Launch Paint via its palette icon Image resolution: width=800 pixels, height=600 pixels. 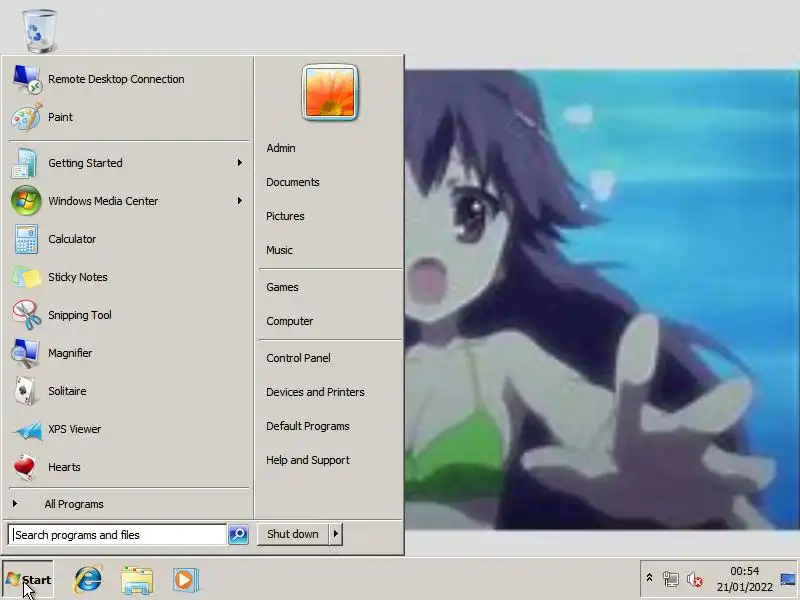(x=27, y=117)
